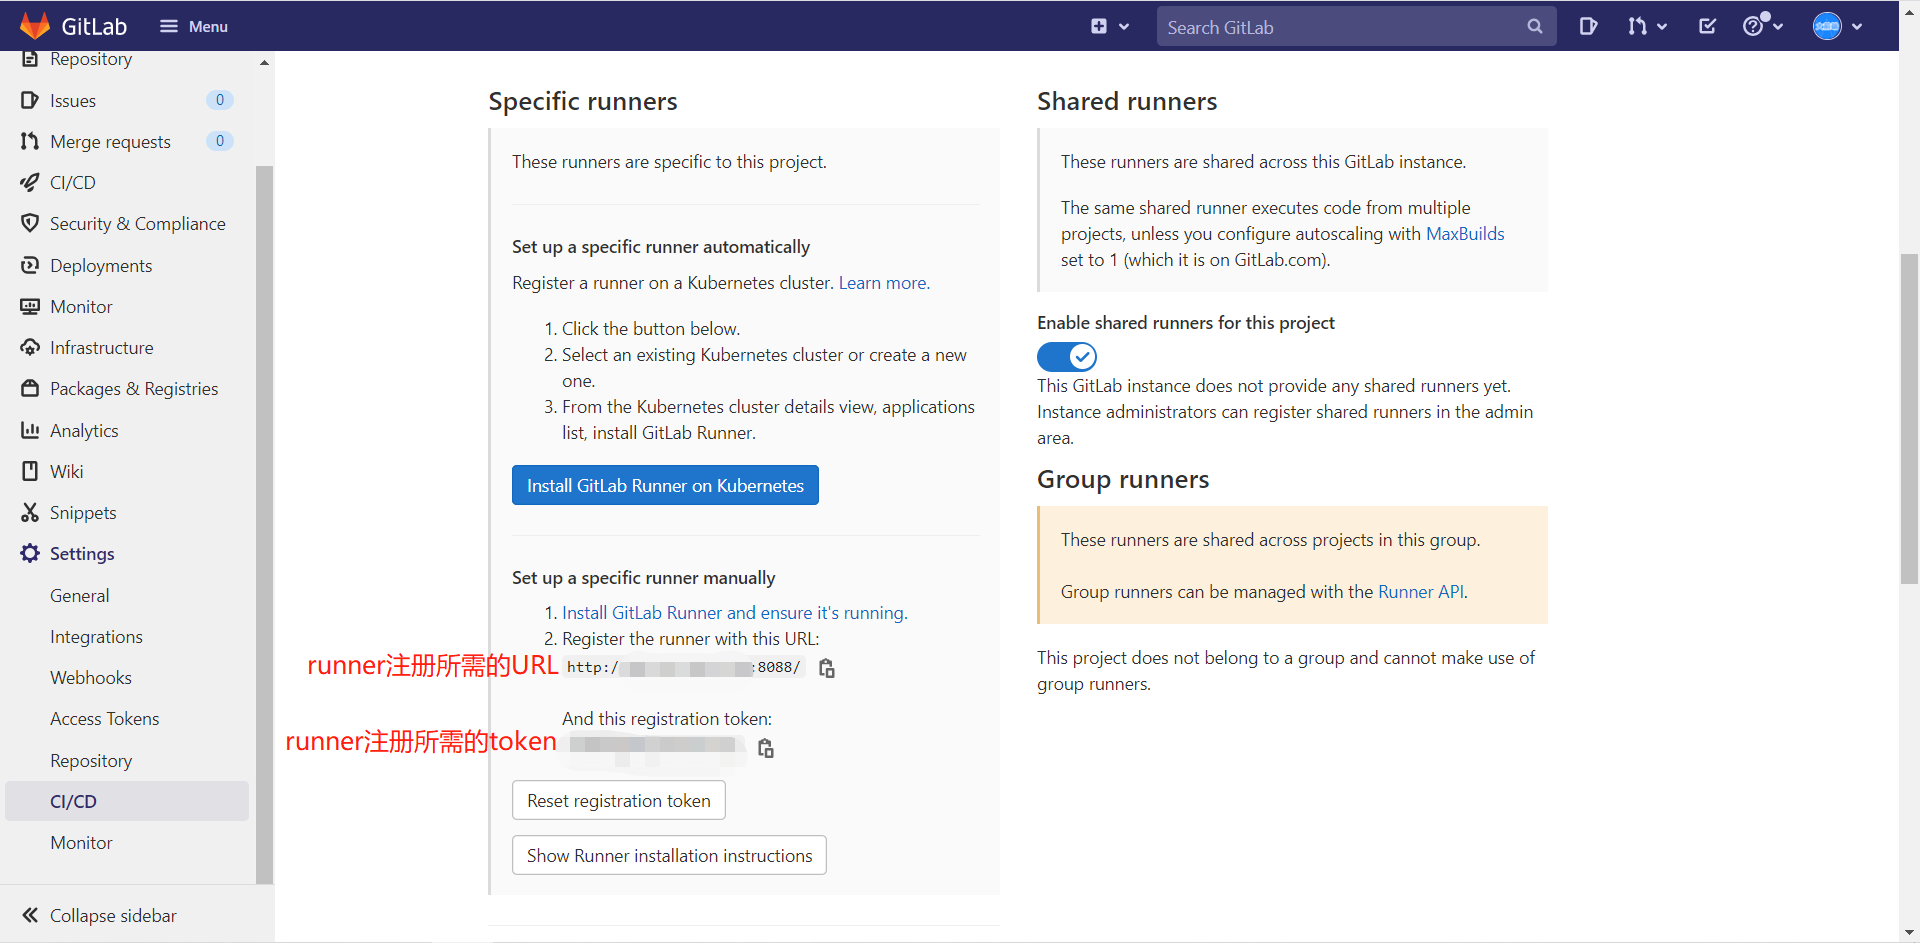
Task: Open the Snippets scissors icon
Action: click(x=30, y=512)
